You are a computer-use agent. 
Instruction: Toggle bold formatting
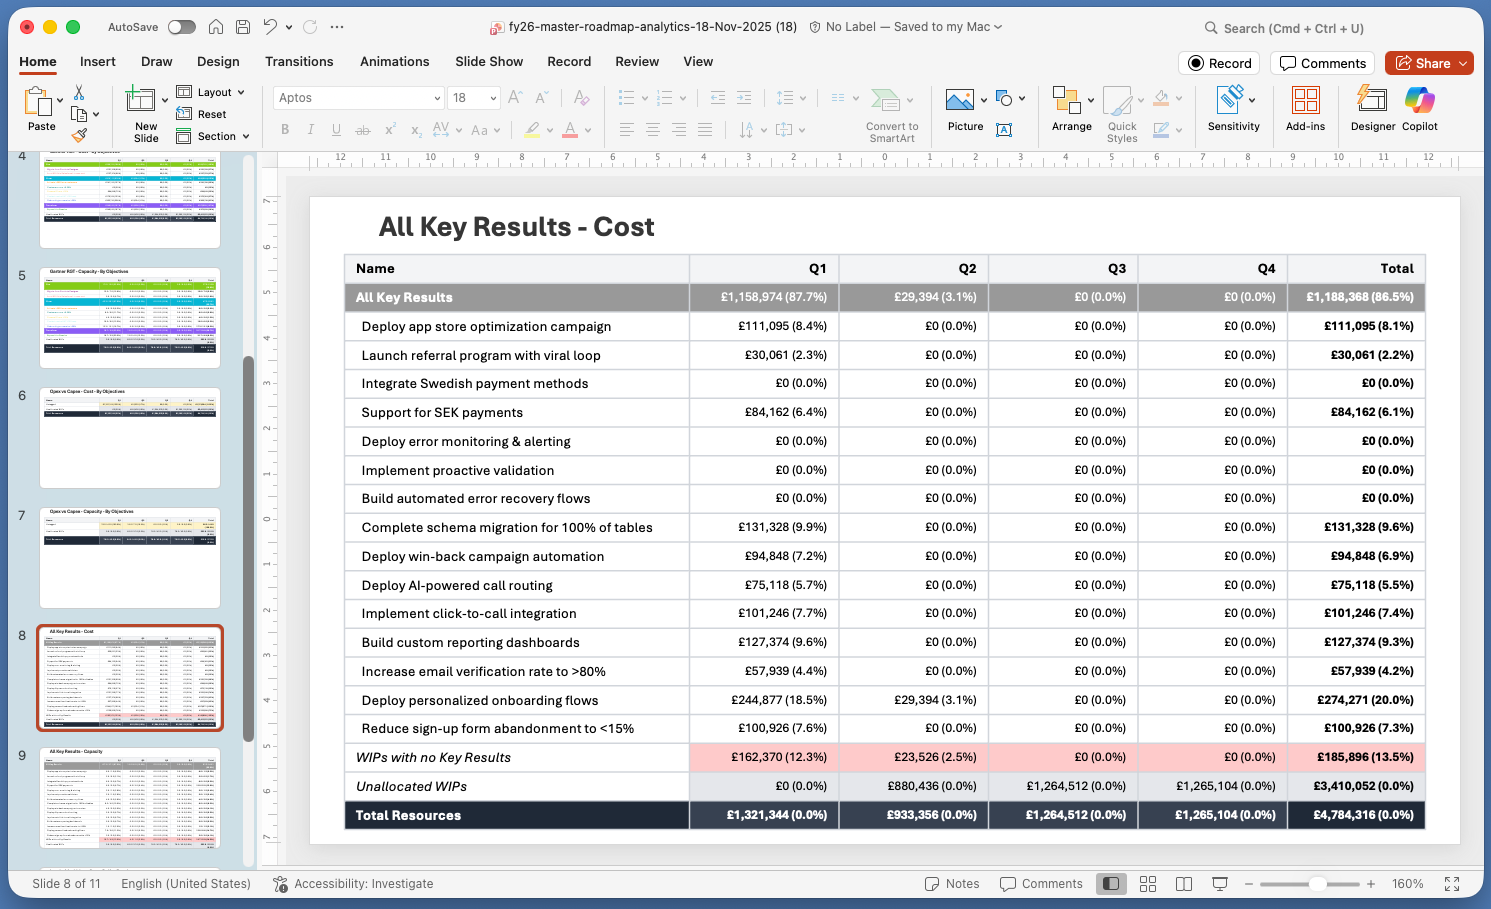284,129
